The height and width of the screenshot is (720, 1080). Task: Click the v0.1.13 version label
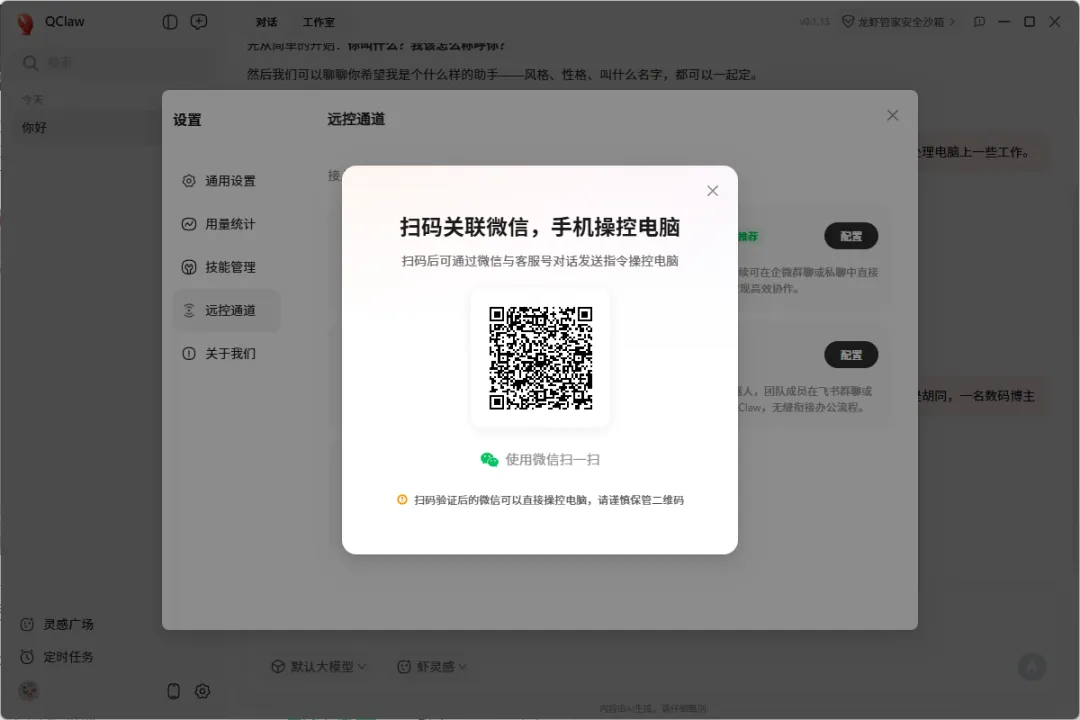[814, 22]
